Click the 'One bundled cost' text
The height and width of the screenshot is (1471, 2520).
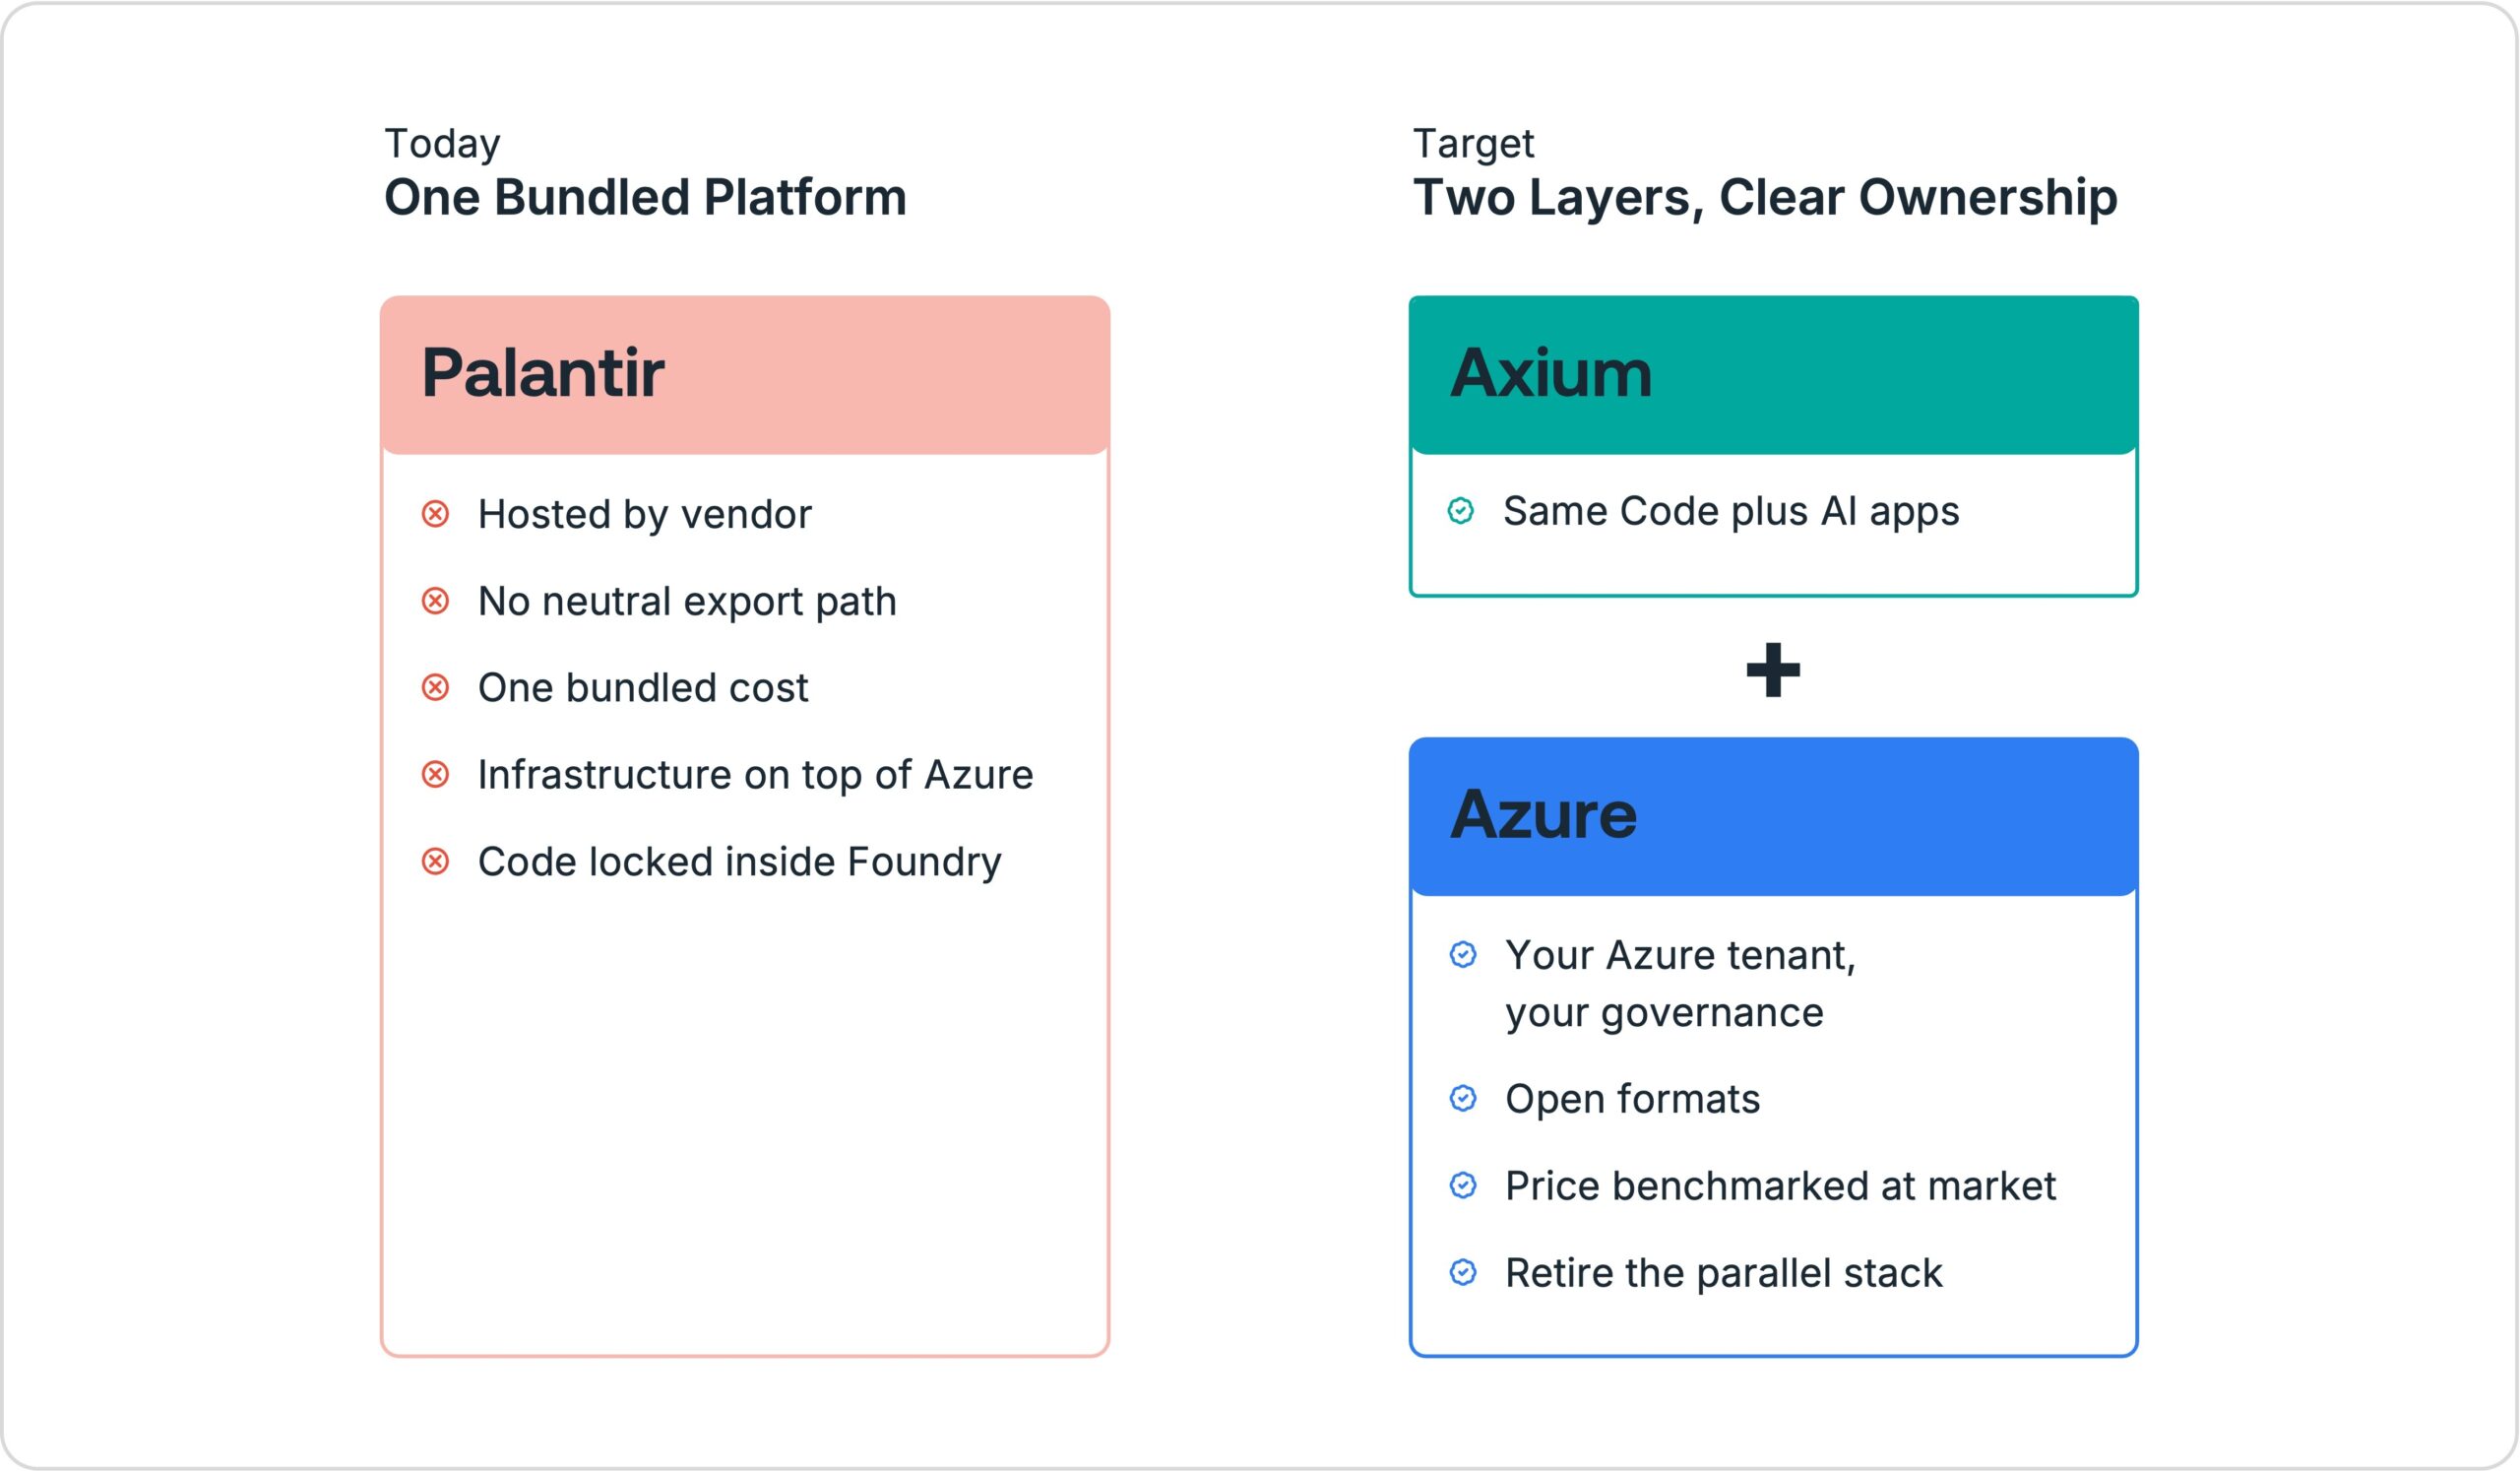(x=643, y=688)
